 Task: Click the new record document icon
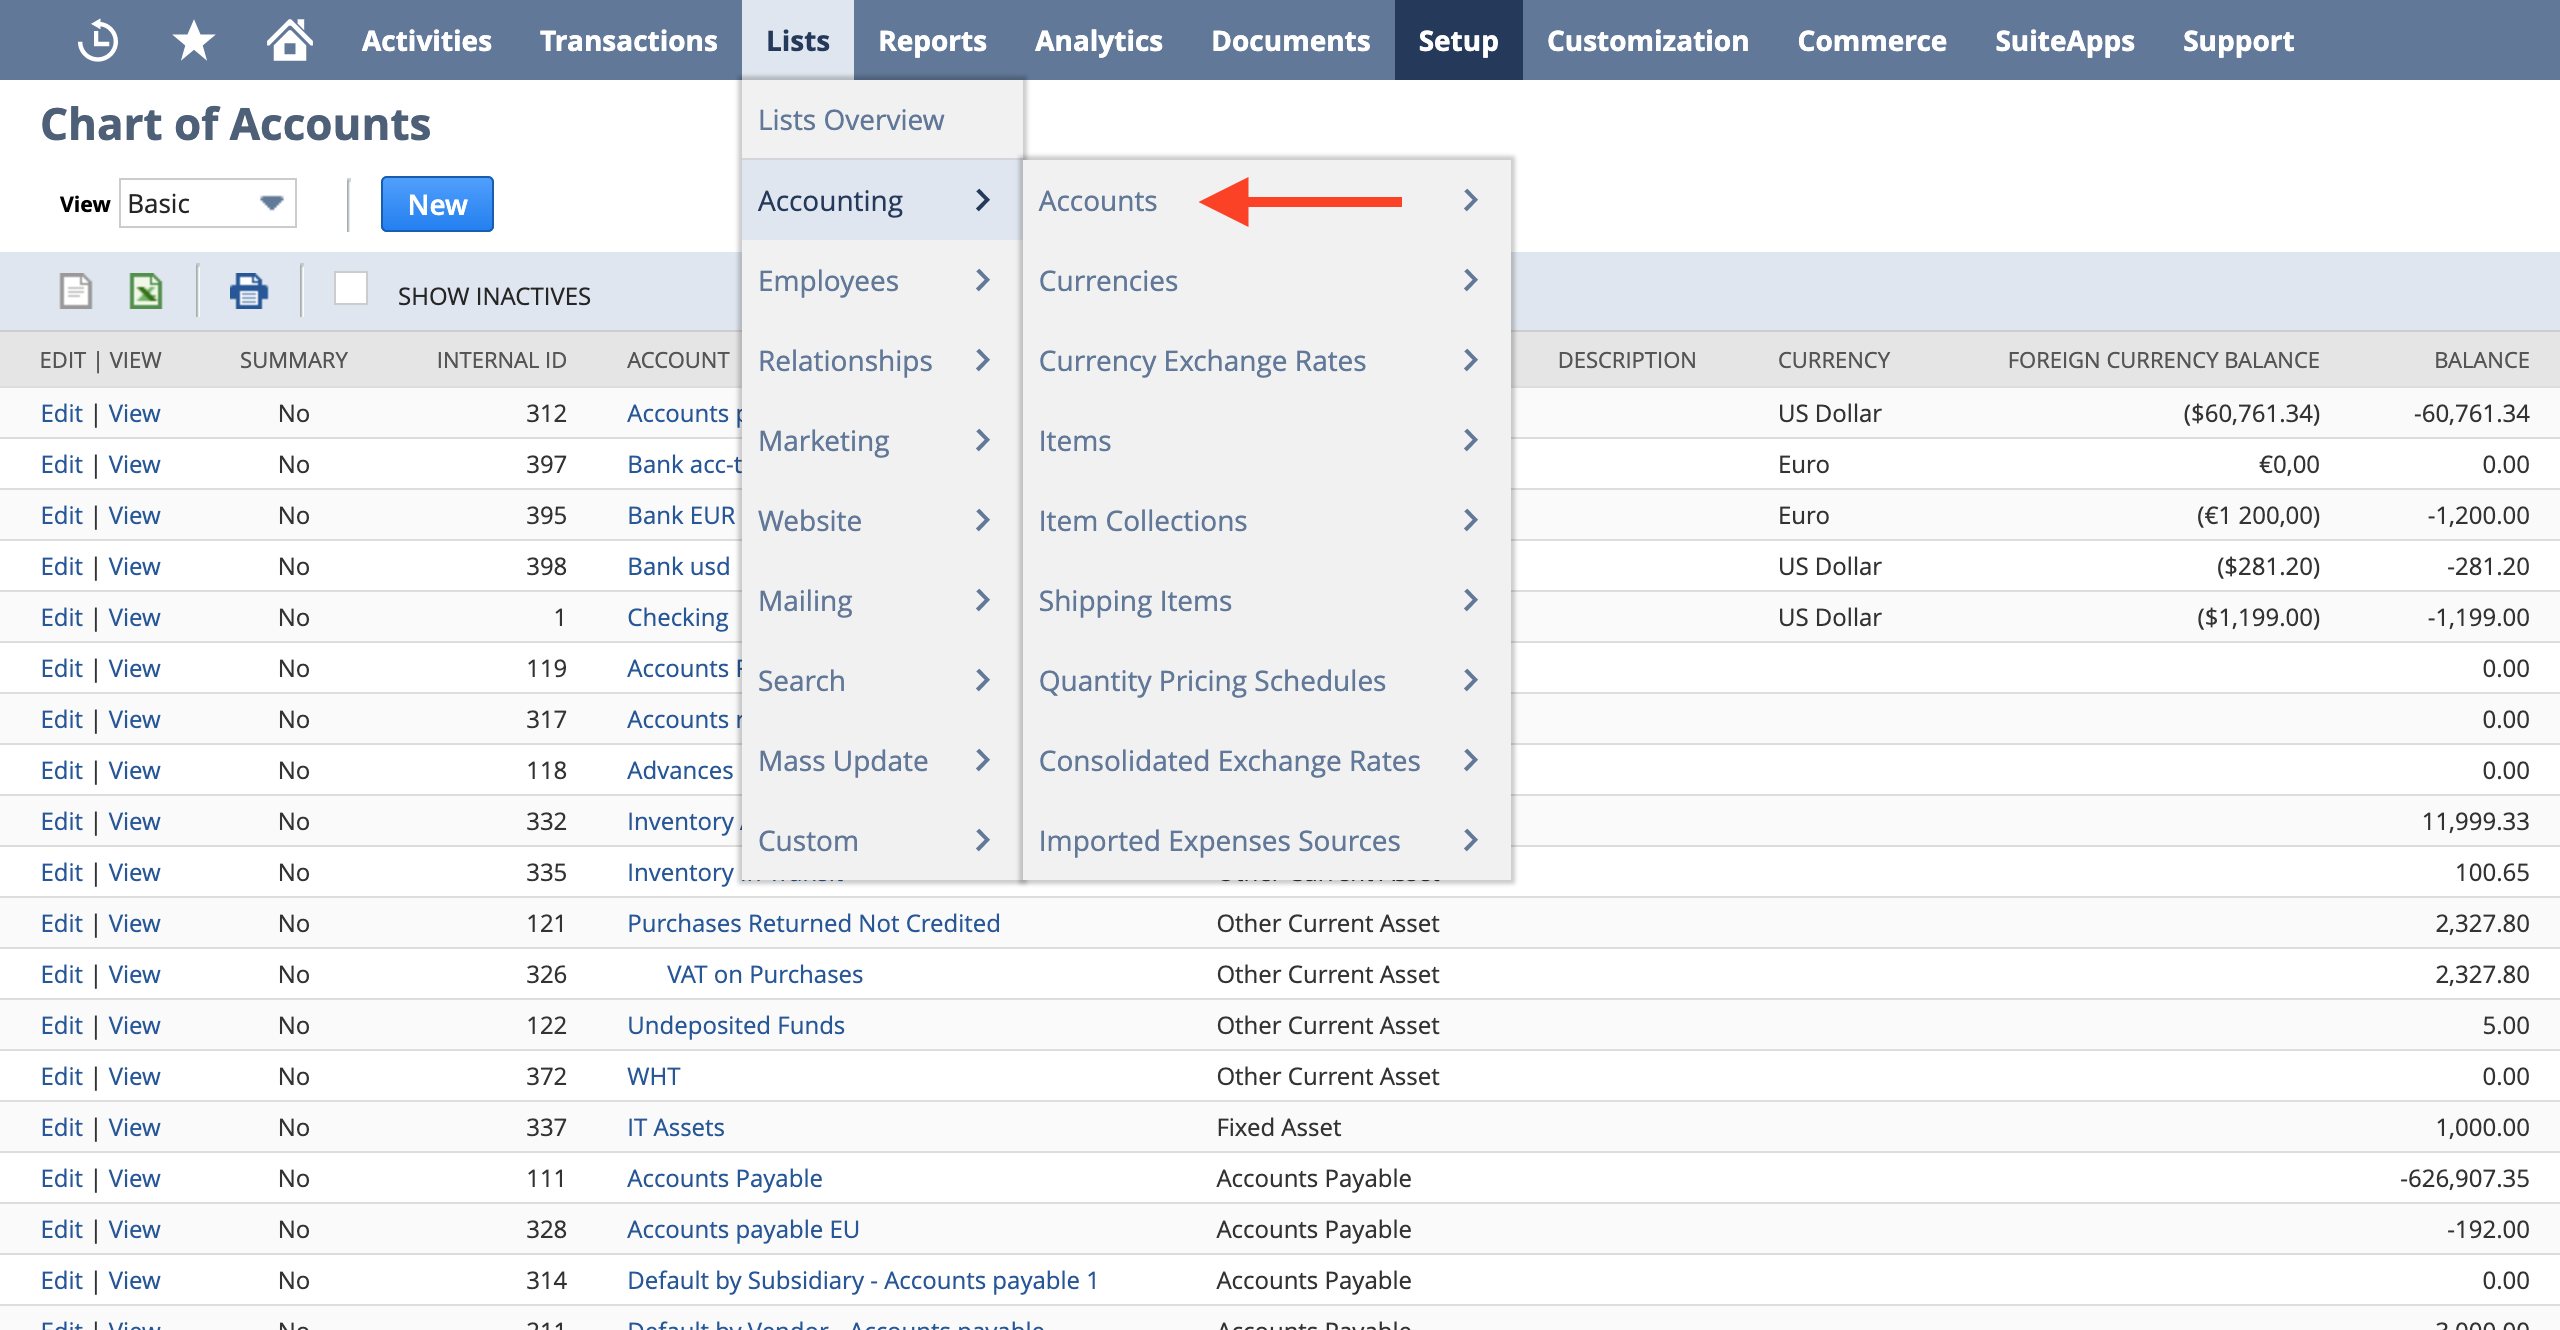[x=74, y=289]
